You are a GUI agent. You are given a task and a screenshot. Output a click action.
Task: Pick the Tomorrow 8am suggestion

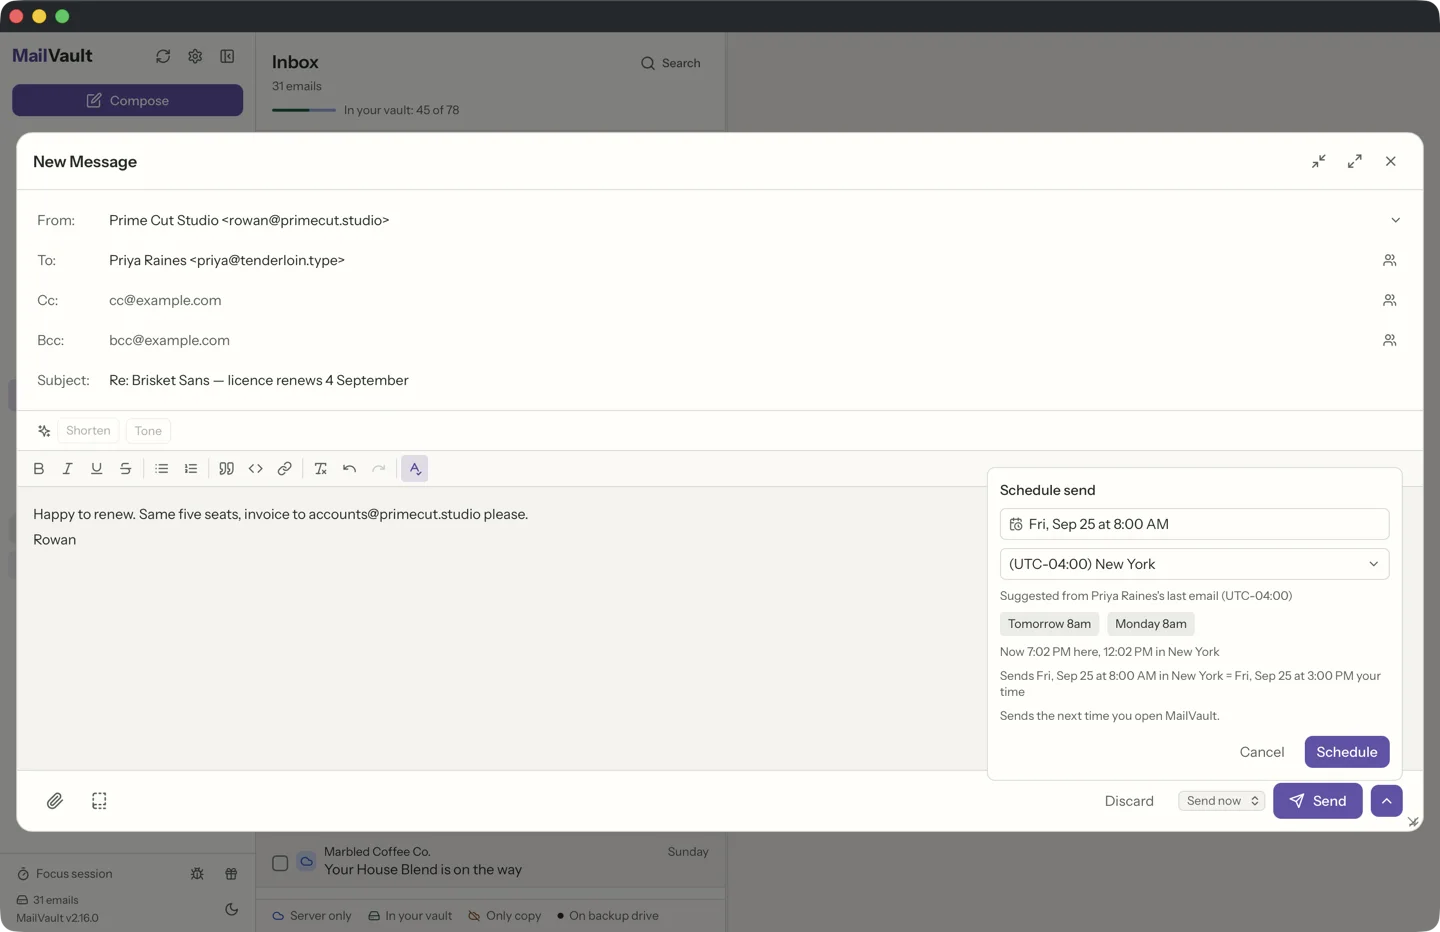[1049, 624]
